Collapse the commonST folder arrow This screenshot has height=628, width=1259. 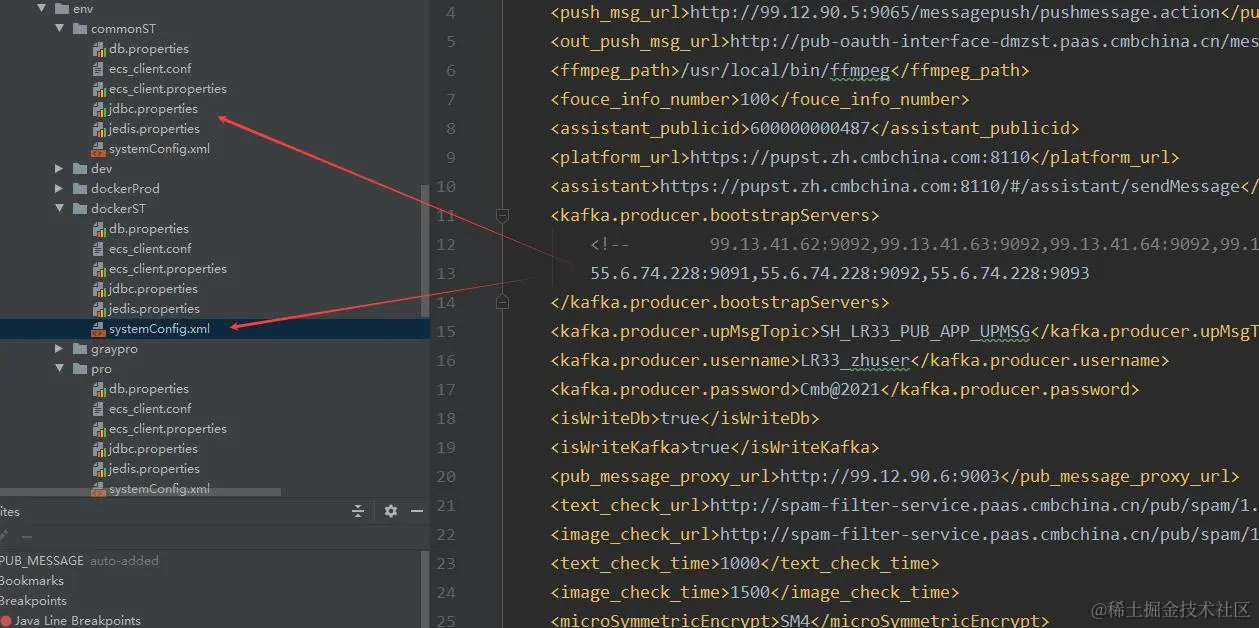coord(60,29)
